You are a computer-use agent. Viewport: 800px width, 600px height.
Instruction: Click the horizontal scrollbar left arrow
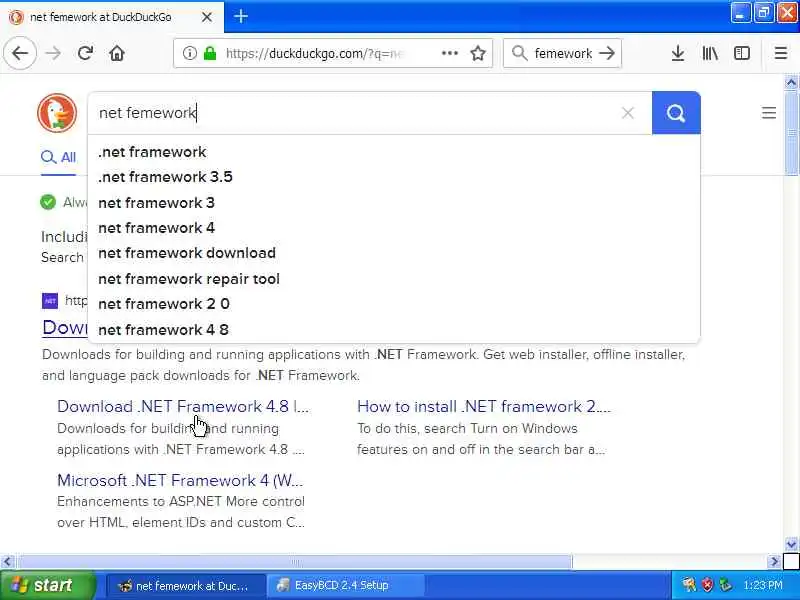pos(7,562)
